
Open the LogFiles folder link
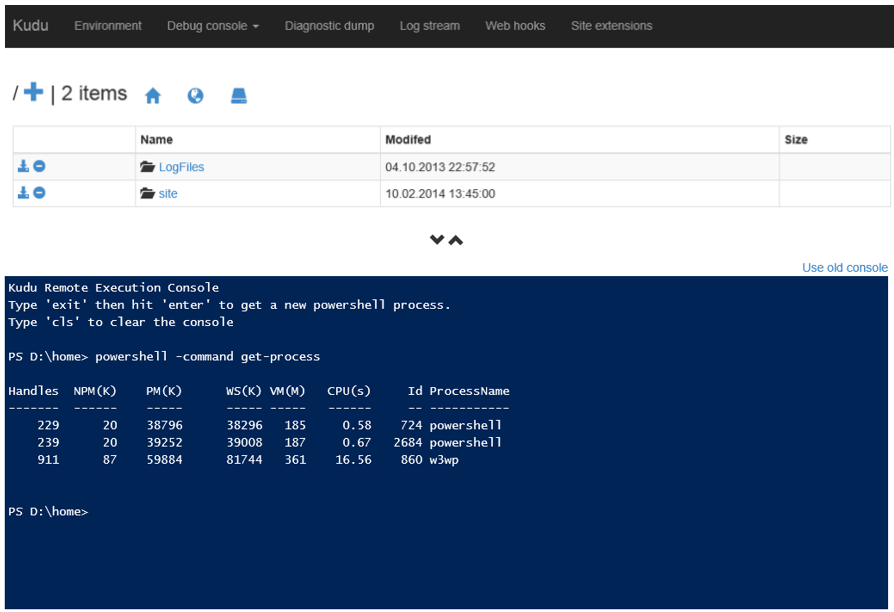point(181,167)
